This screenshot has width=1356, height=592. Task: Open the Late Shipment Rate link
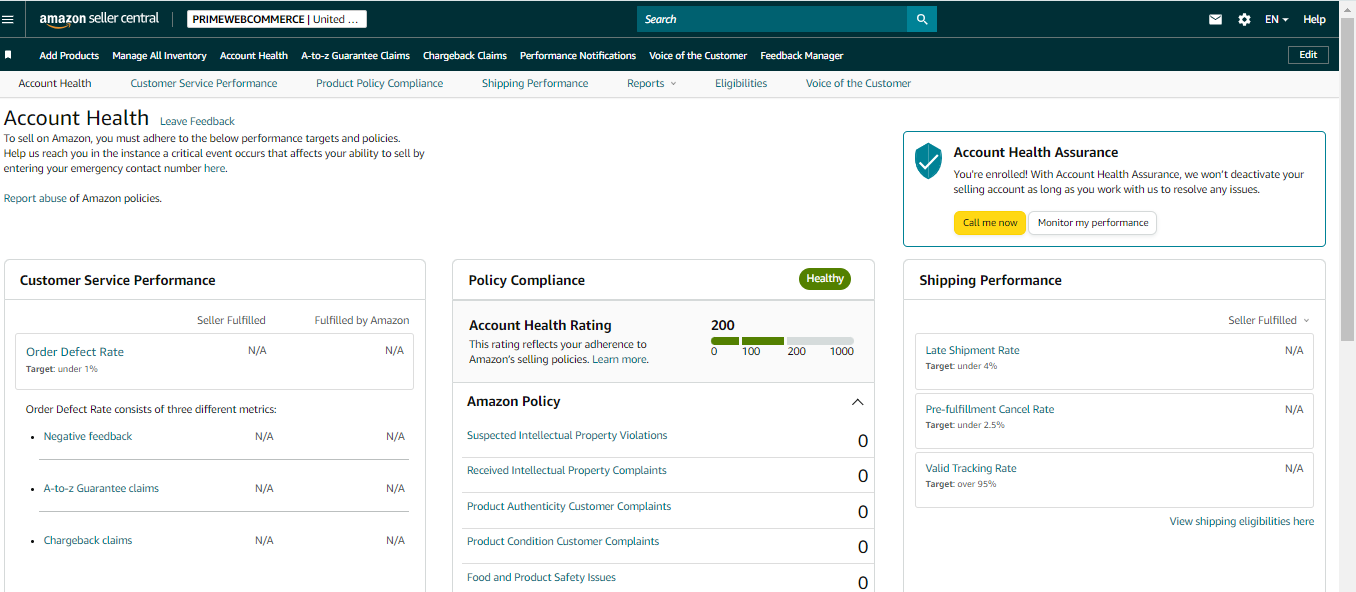(972, 350)
